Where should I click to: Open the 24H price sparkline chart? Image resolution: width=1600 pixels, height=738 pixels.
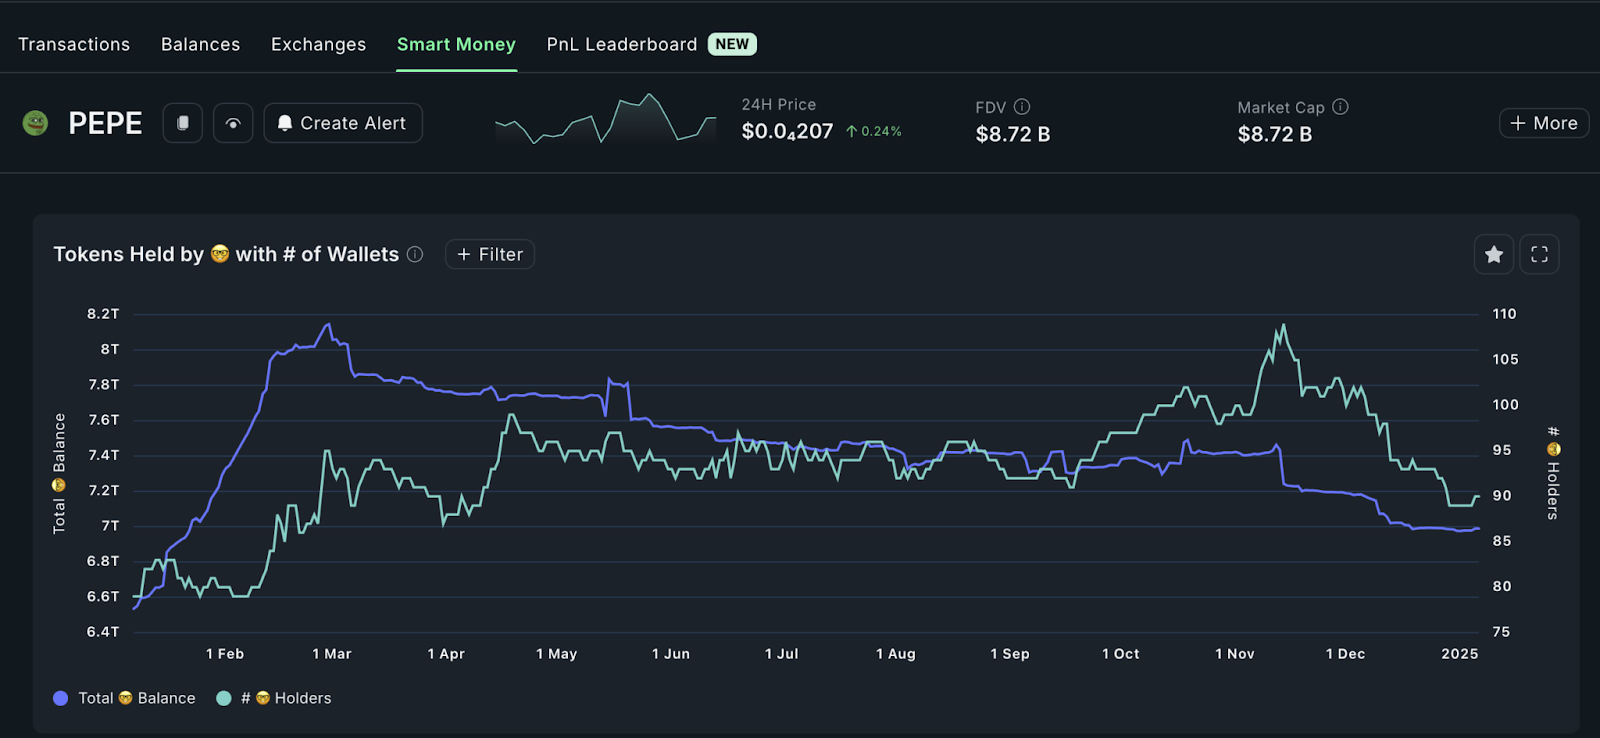point(606,119)
